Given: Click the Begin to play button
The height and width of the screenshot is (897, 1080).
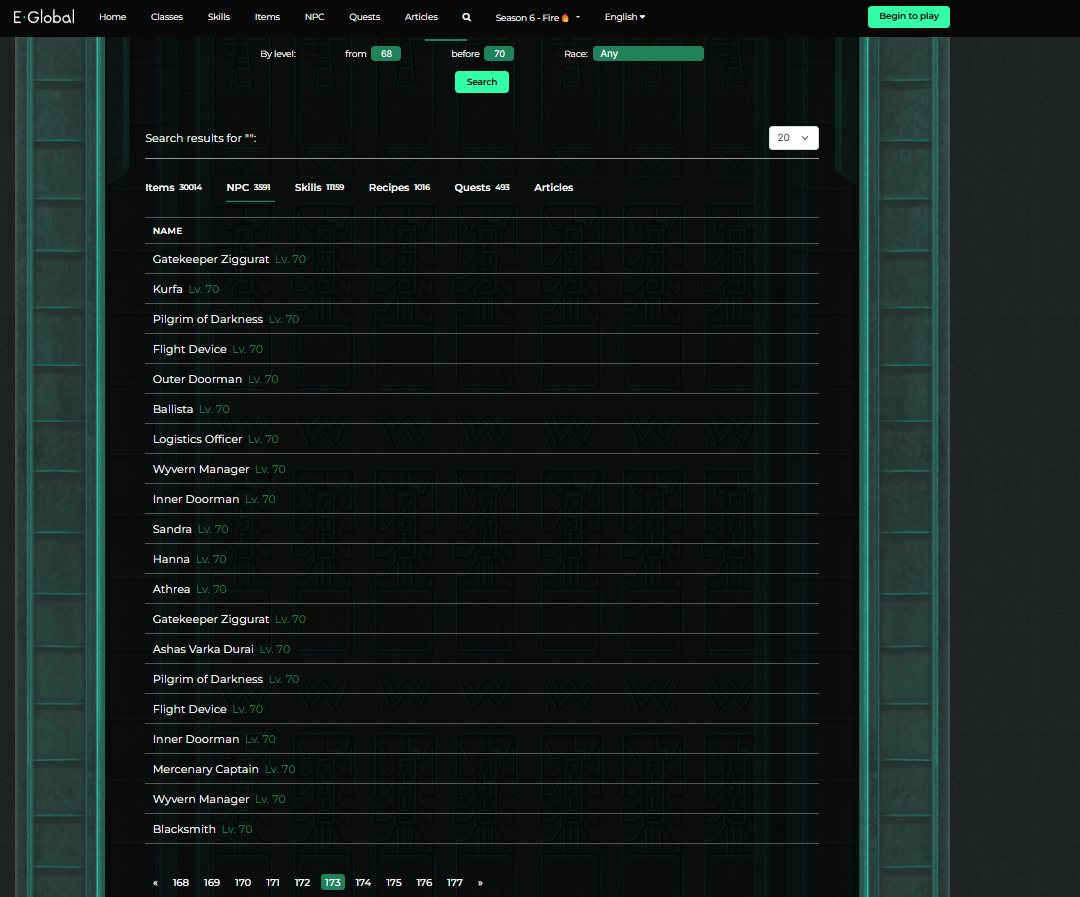Looking at the screenshot, I should [x=908, y=17].
